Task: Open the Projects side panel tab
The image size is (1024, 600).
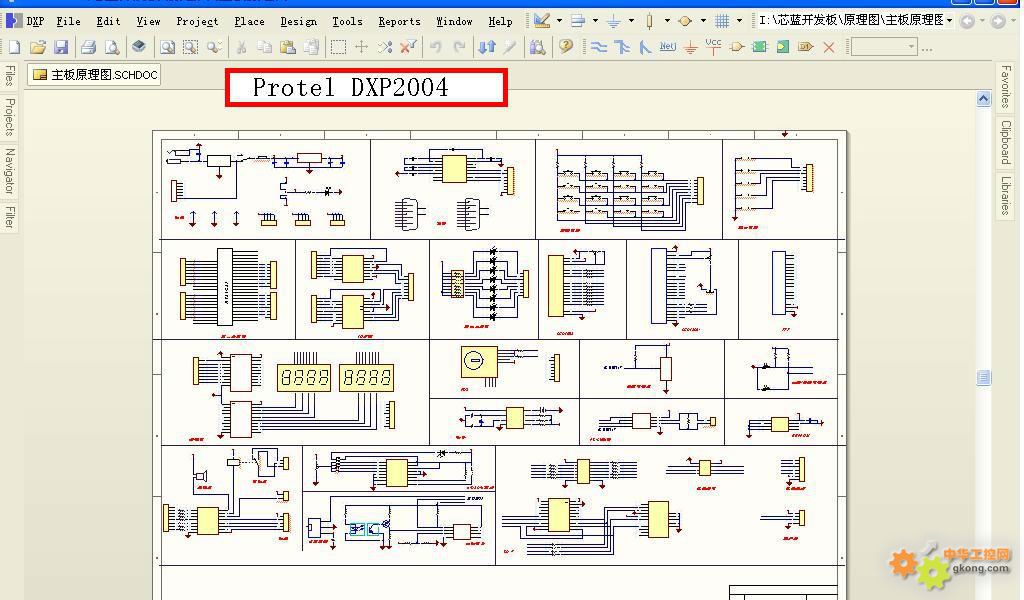Action: click(x=9, y=117)
